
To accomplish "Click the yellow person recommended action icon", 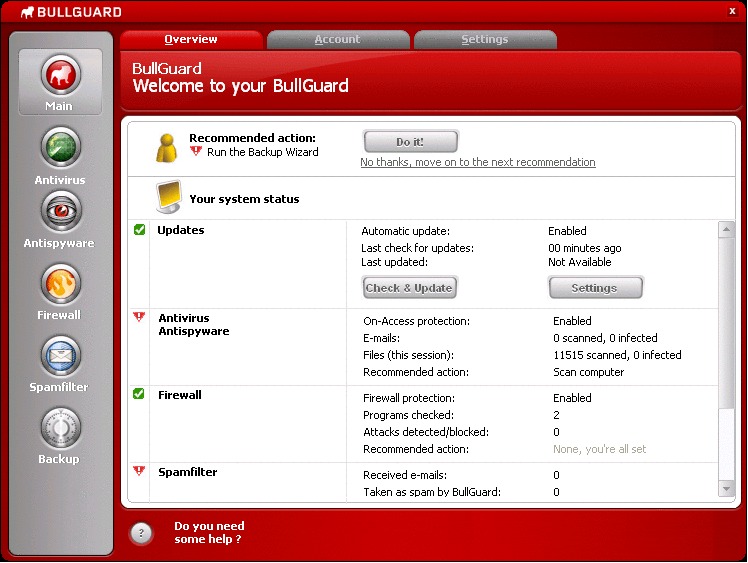I will (167, 148).
